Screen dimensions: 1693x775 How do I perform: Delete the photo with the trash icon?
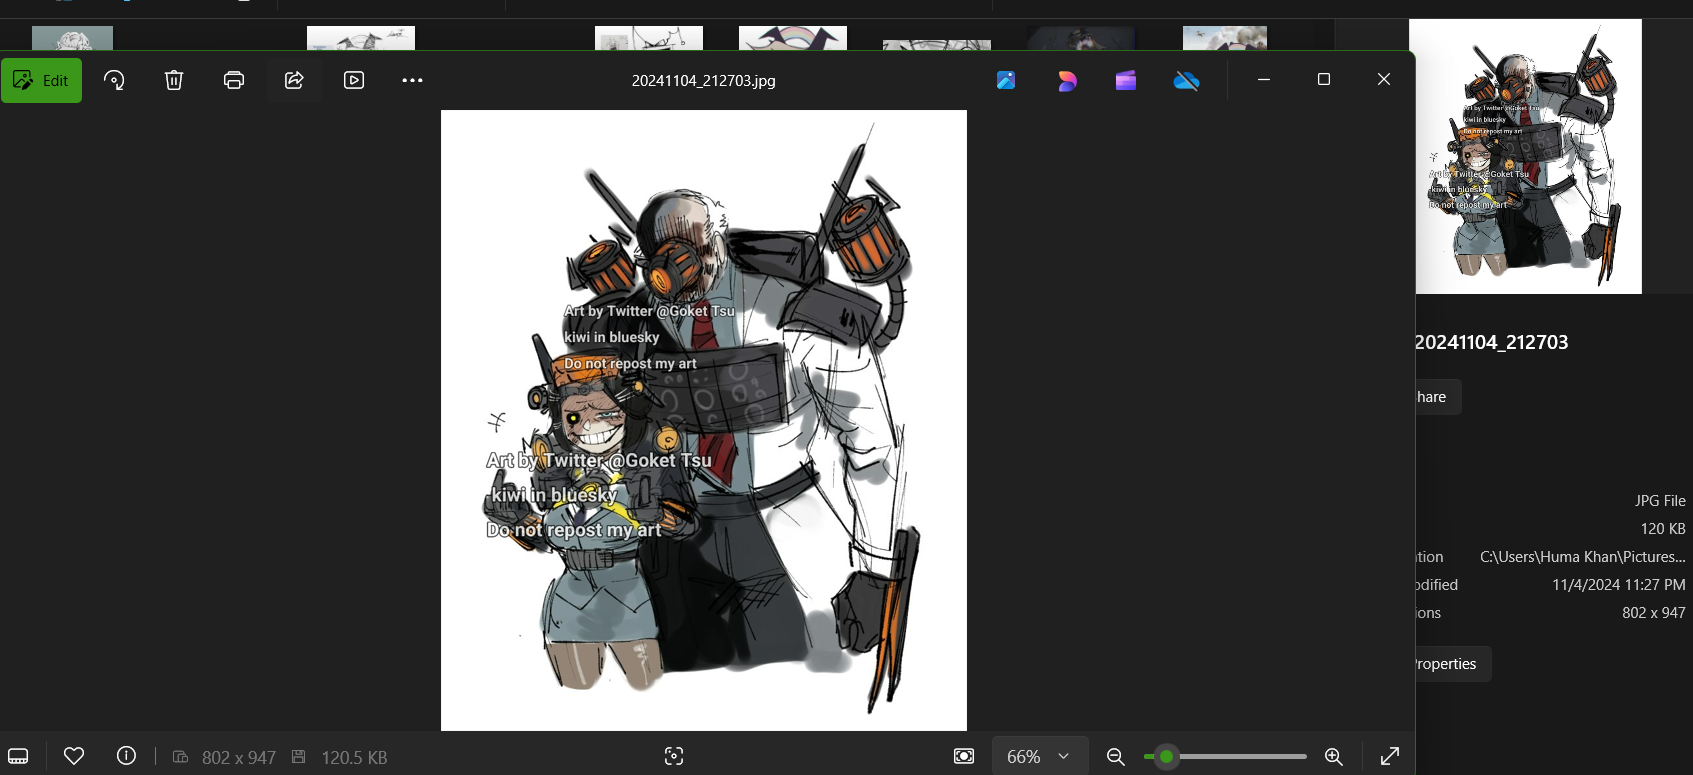pyautogui.click(x=174, y=81)
